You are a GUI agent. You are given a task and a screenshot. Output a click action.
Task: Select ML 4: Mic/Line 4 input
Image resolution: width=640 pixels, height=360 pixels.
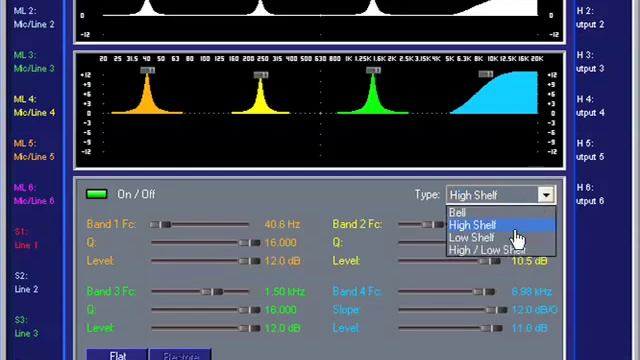34,106
